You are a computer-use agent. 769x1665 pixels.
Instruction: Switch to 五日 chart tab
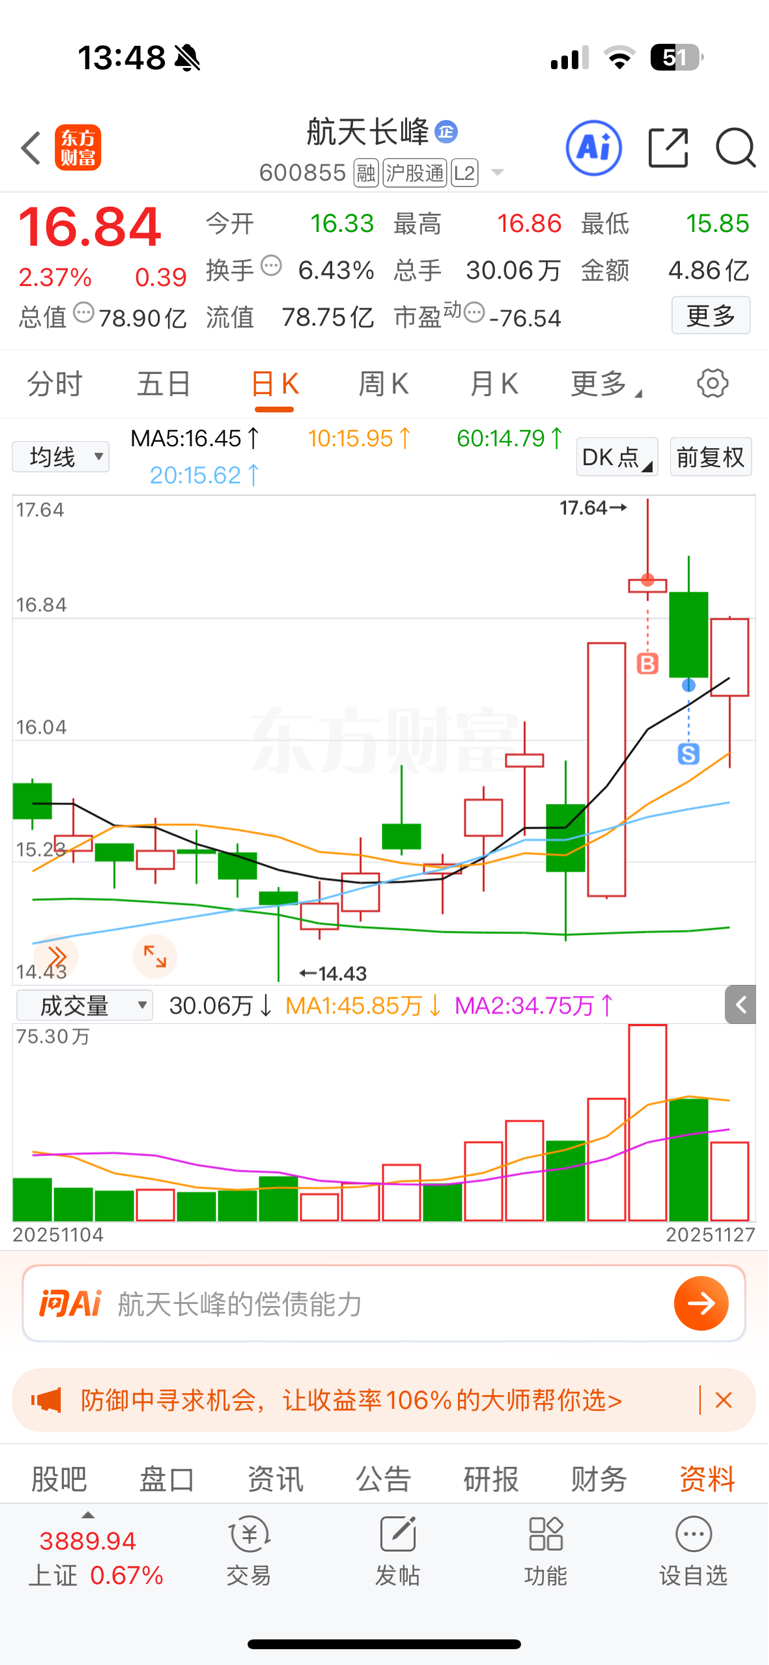click(x=164, y=384)
